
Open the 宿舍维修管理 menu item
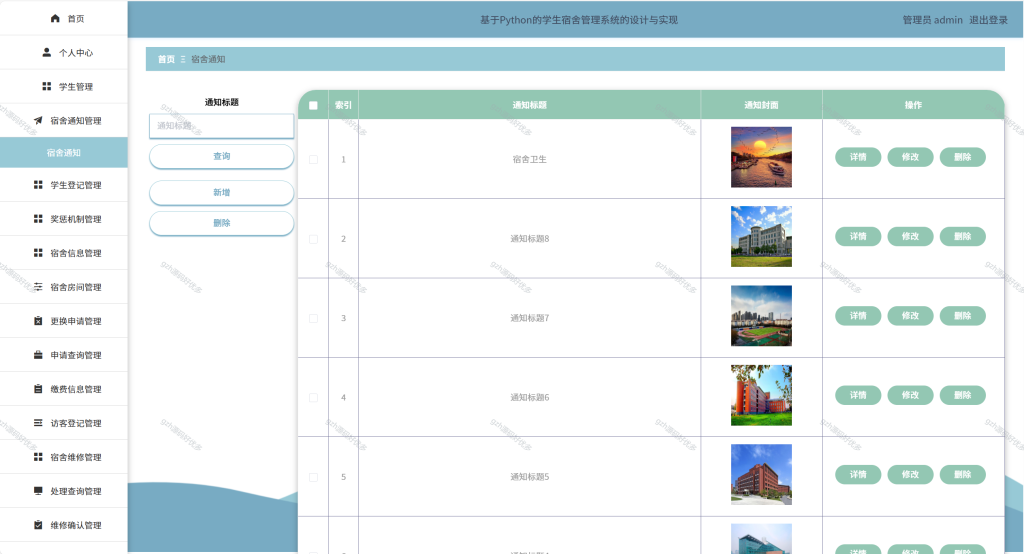coord(64,457)
